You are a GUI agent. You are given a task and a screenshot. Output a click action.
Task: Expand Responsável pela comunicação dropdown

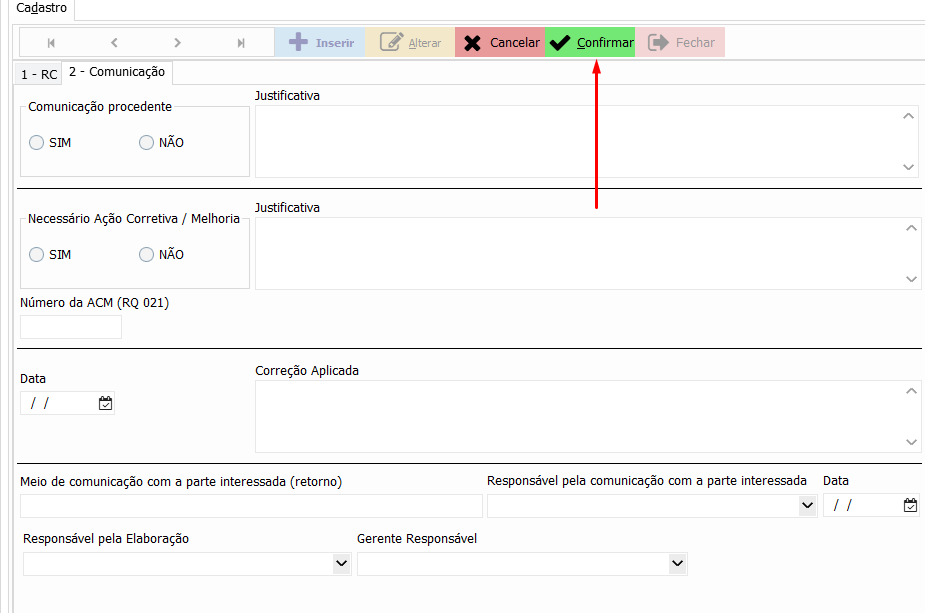coord(808,506)
